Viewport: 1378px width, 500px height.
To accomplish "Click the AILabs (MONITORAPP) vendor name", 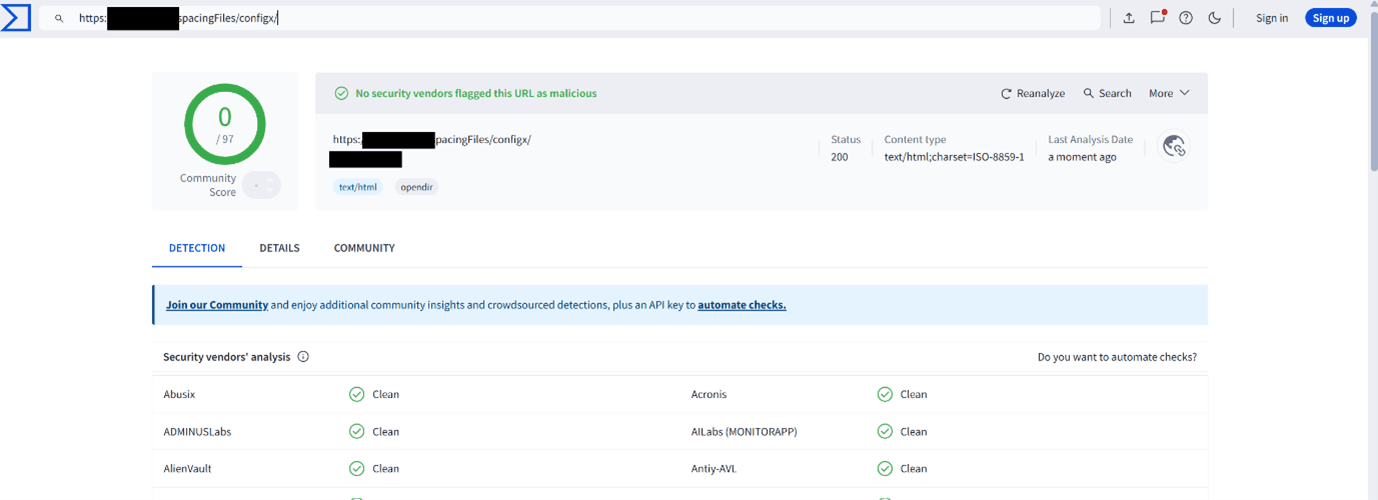I will (x=744, y=432).
